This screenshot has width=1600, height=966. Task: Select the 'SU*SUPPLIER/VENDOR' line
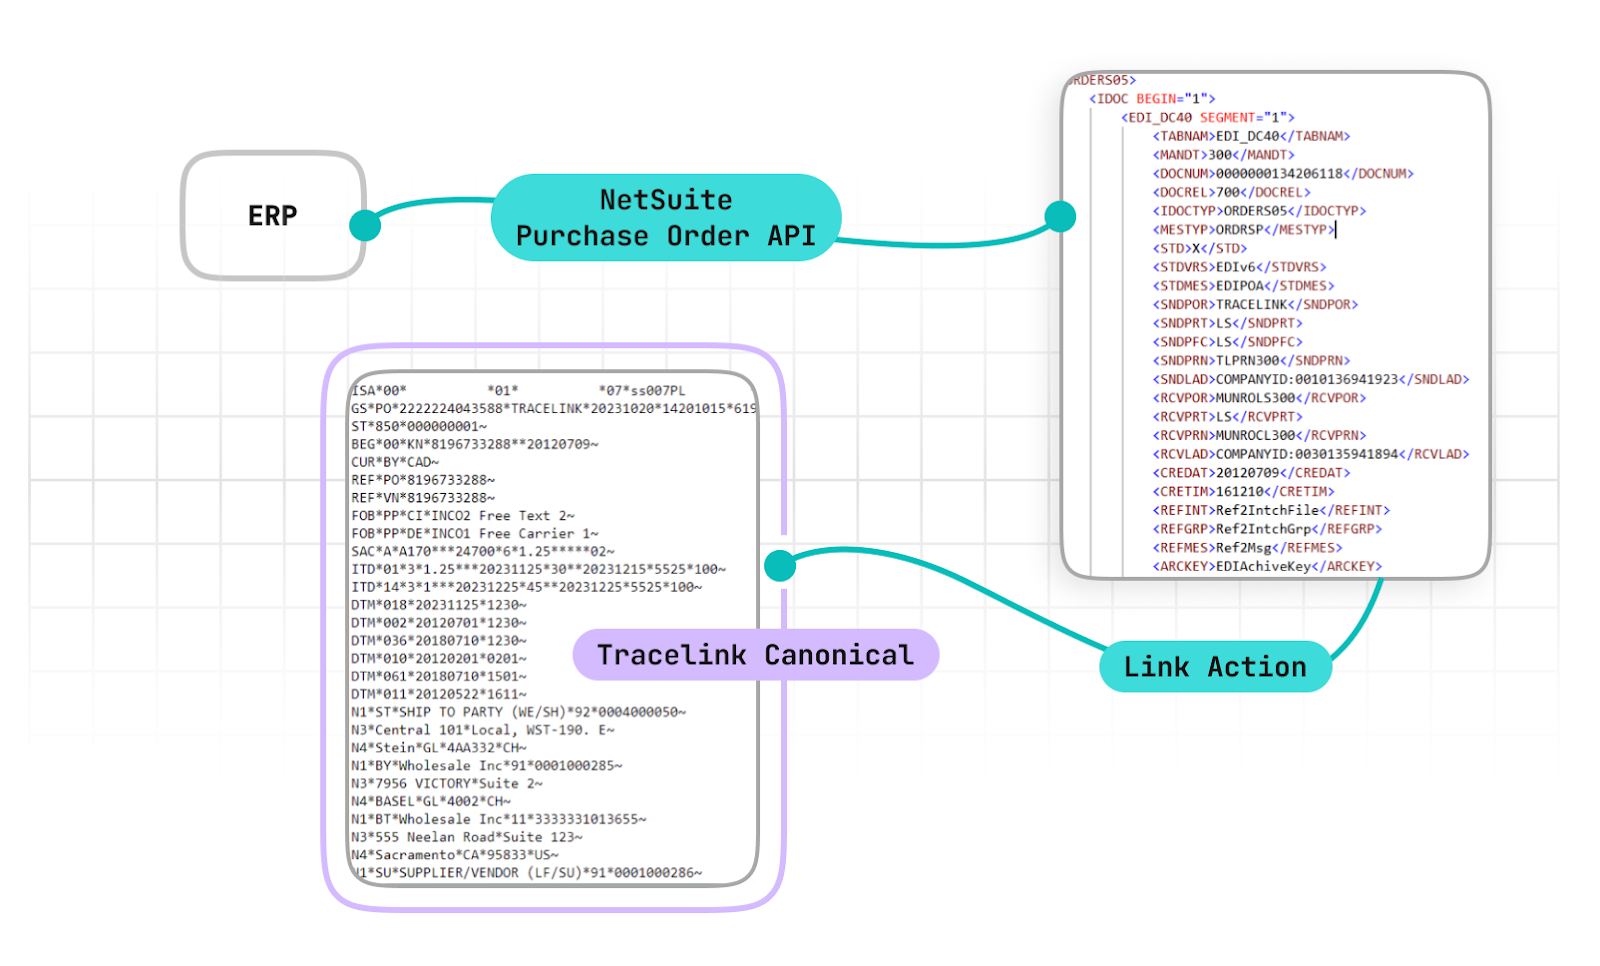tap(527, 873)
